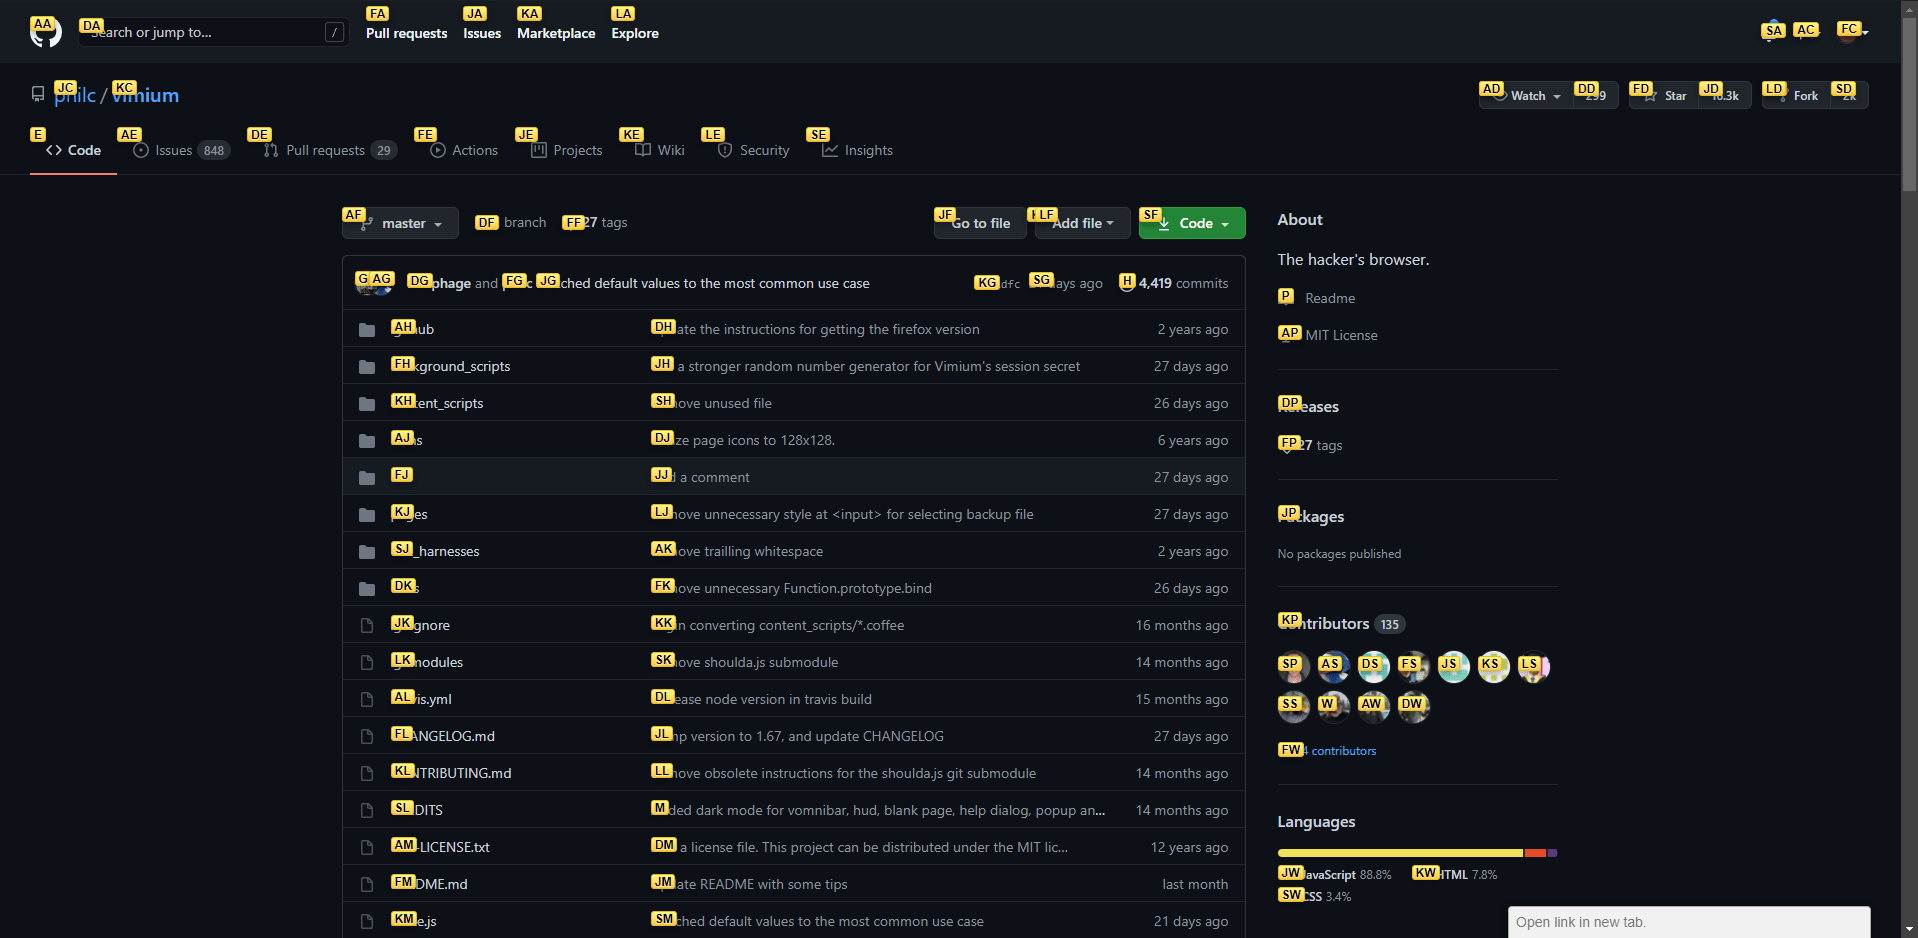
Task: Click file icon beside CHANGELOG.md
Action: (367, 737)
